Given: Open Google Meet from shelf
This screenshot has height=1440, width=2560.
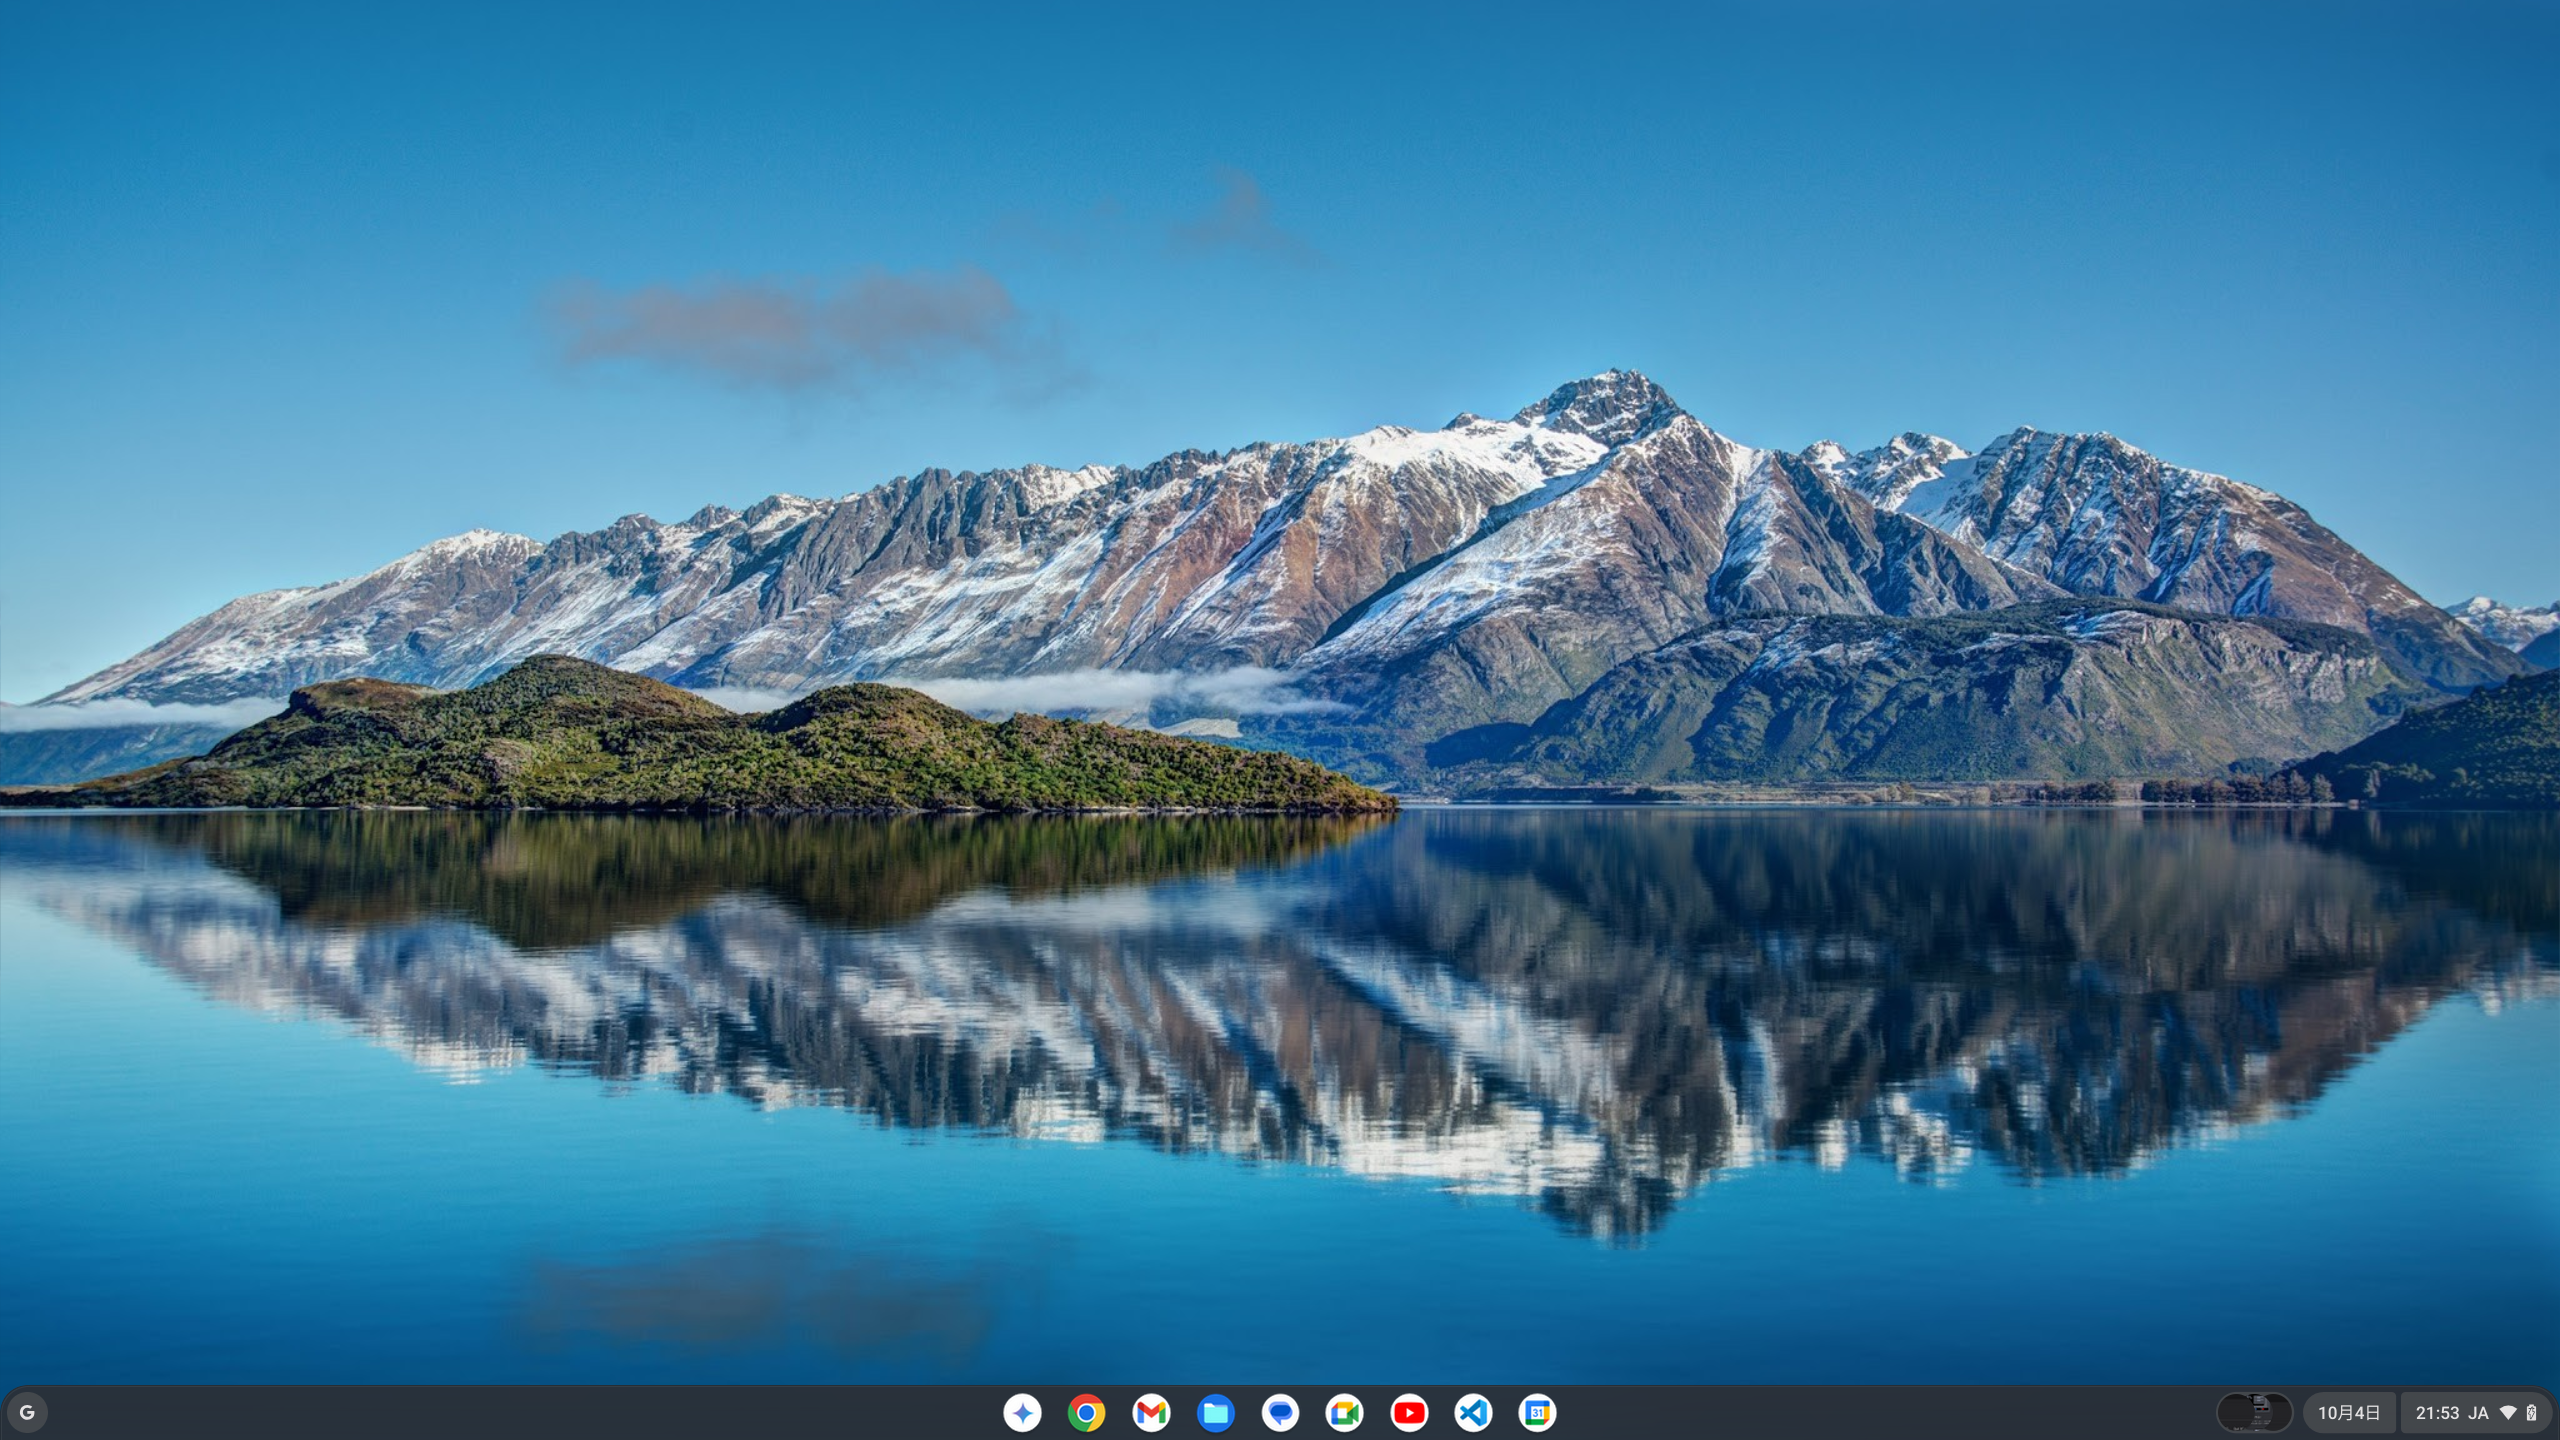Looking at the screenshot, I should click(1344, 1412).
